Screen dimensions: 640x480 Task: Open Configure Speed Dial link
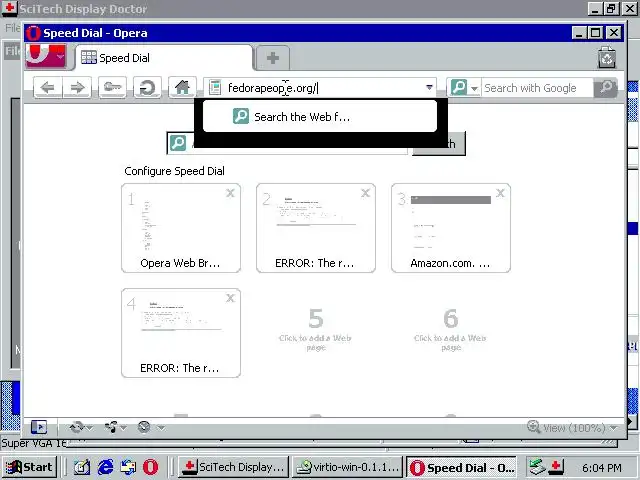[x=174, y=171]
